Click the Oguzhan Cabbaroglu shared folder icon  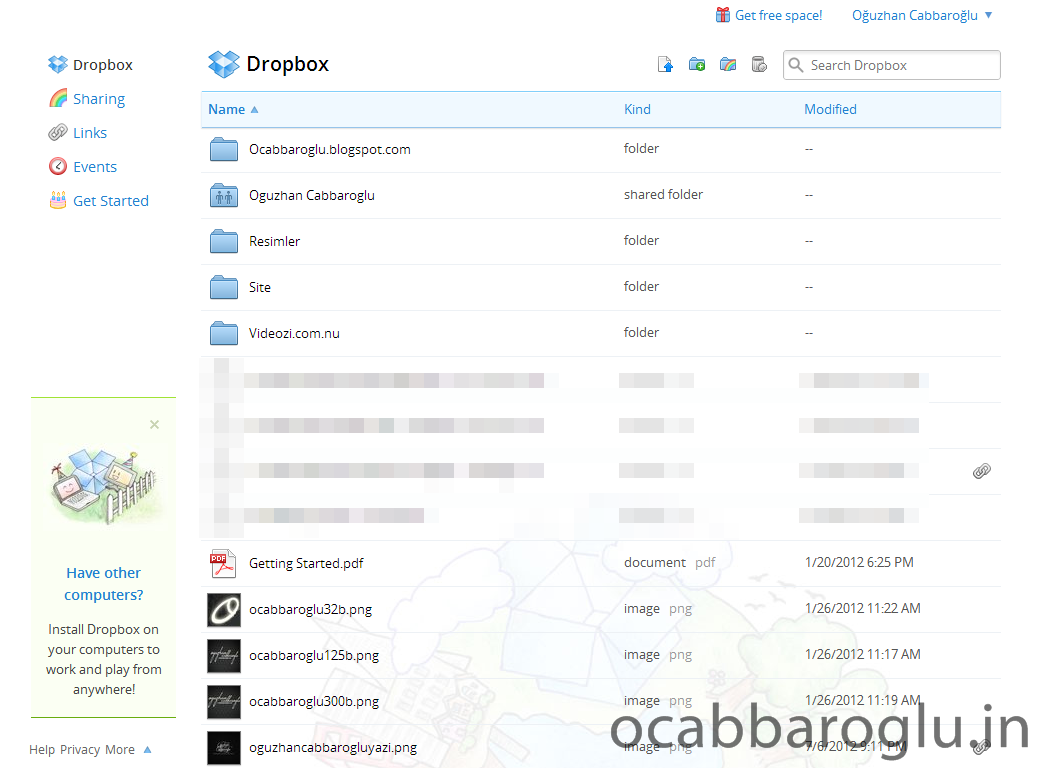point(224,196)
